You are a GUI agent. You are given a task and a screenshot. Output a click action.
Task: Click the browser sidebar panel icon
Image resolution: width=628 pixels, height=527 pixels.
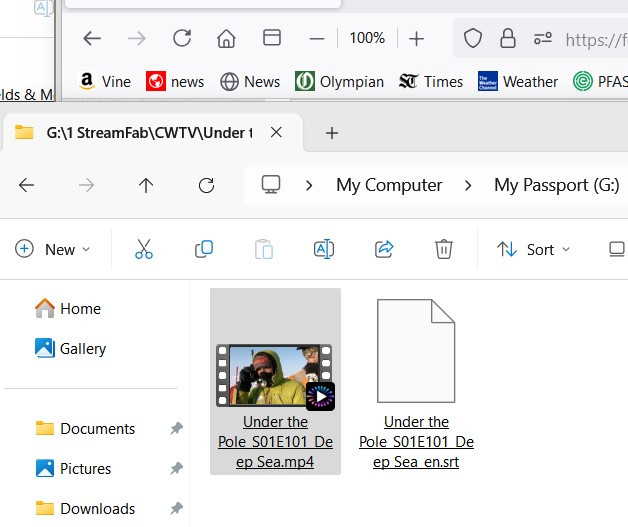coord(272,38)
